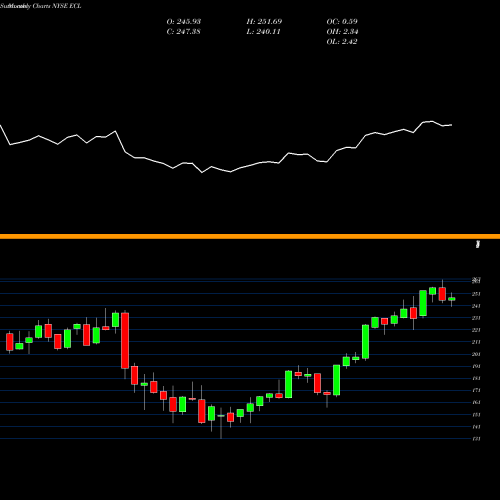Click the 251 price axis label
The width and height of the screenshot is (500, 500).
point(476,294)
